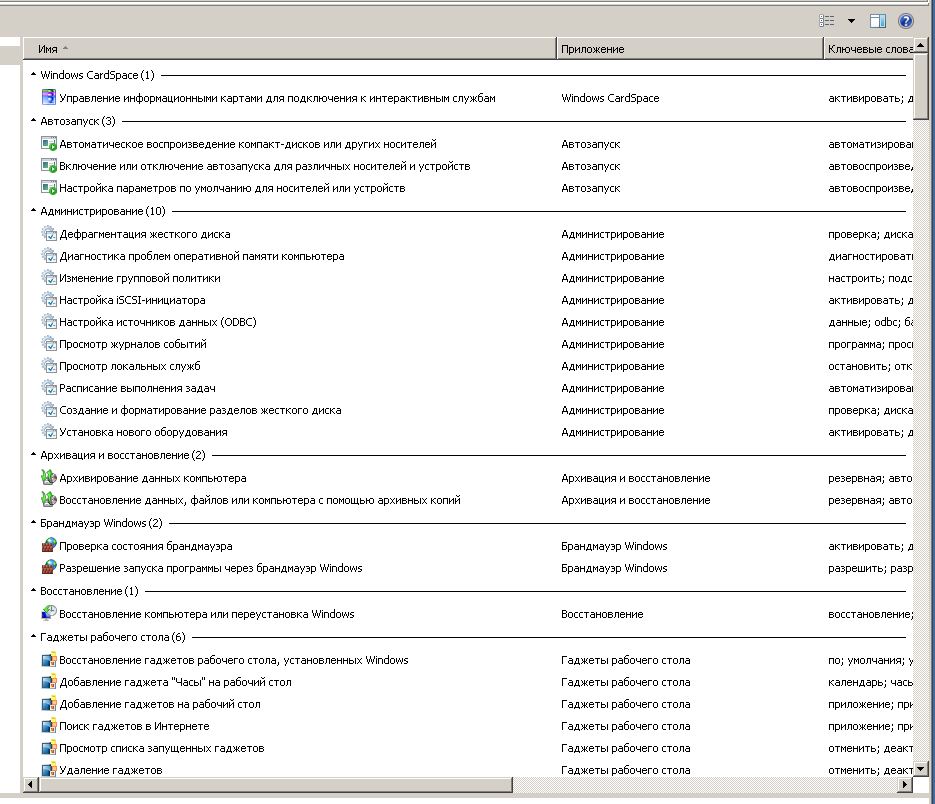Click the gear icon for Дефрагментация жесткого диска

pyautogui.click(x=49, y=234)
